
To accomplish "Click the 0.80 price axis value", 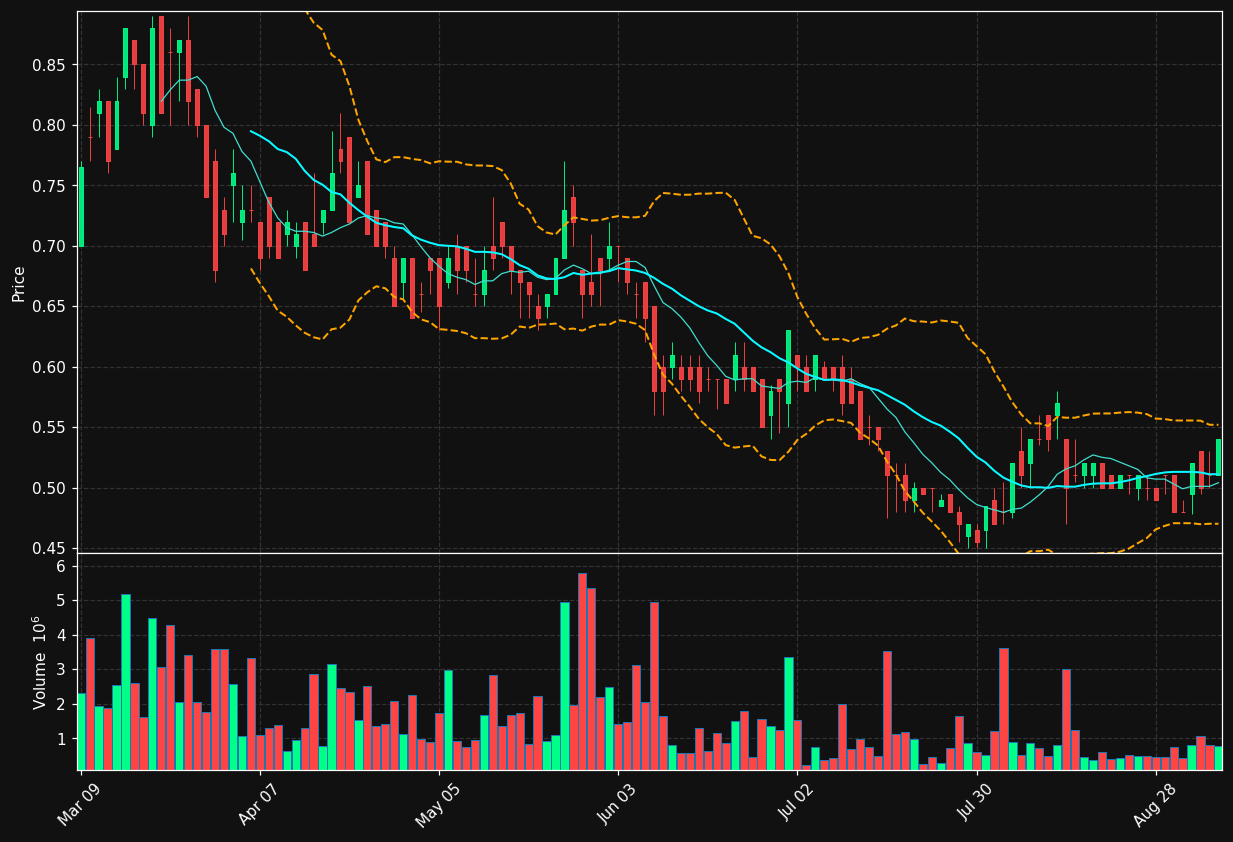I will (x=49, y=126).
